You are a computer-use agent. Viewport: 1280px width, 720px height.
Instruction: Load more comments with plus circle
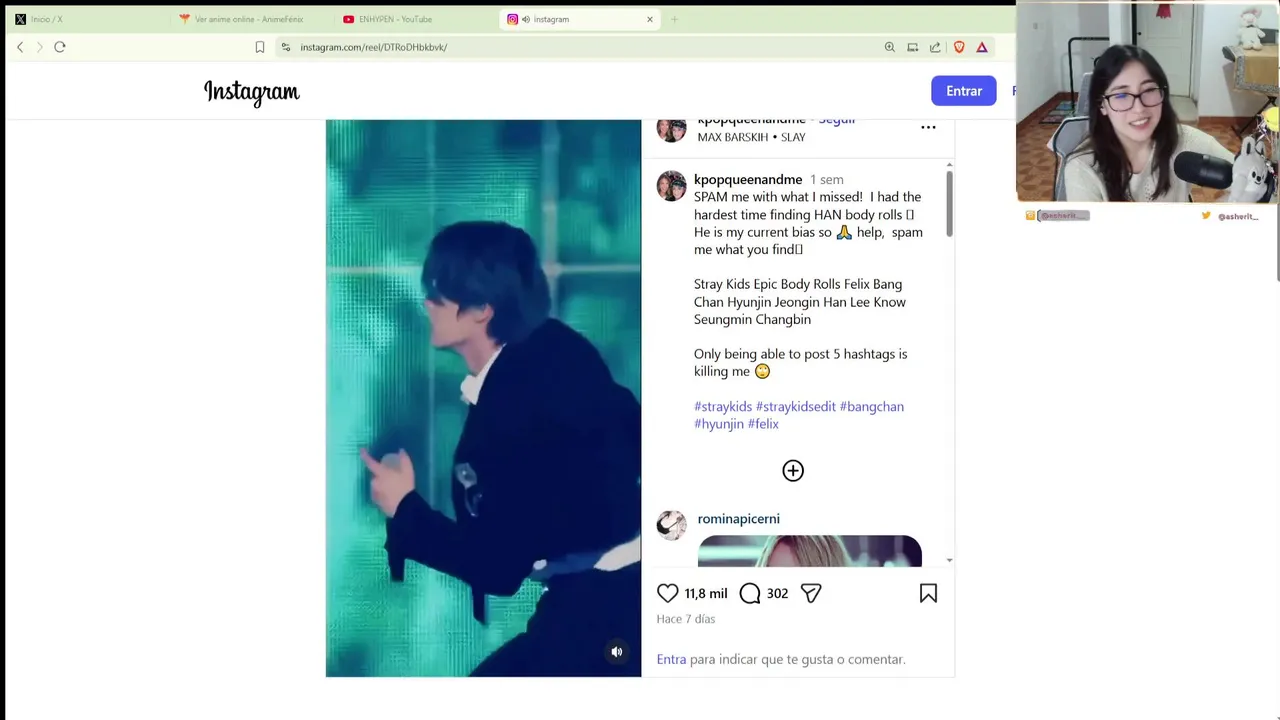(x=793, y=471)
